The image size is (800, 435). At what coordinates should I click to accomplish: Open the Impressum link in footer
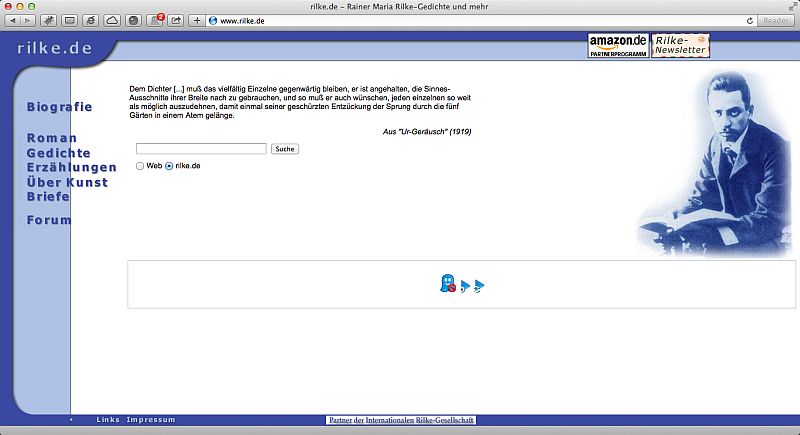point(151,420)
